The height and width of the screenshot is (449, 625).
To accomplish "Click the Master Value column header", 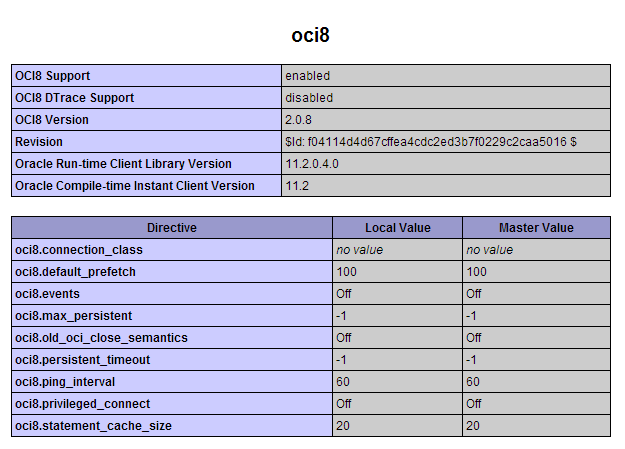I will tap(536, 228).
